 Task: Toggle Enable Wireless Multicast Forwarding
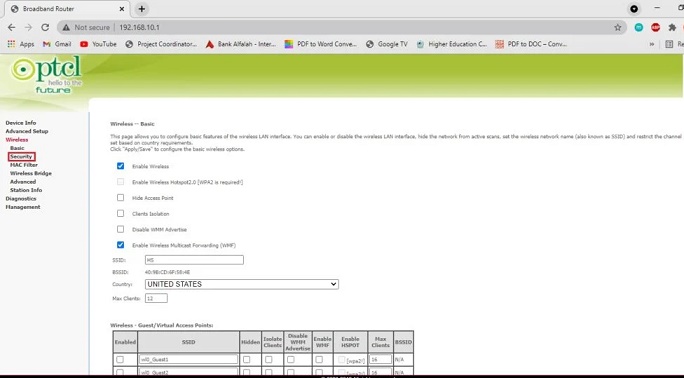[120, 245]
